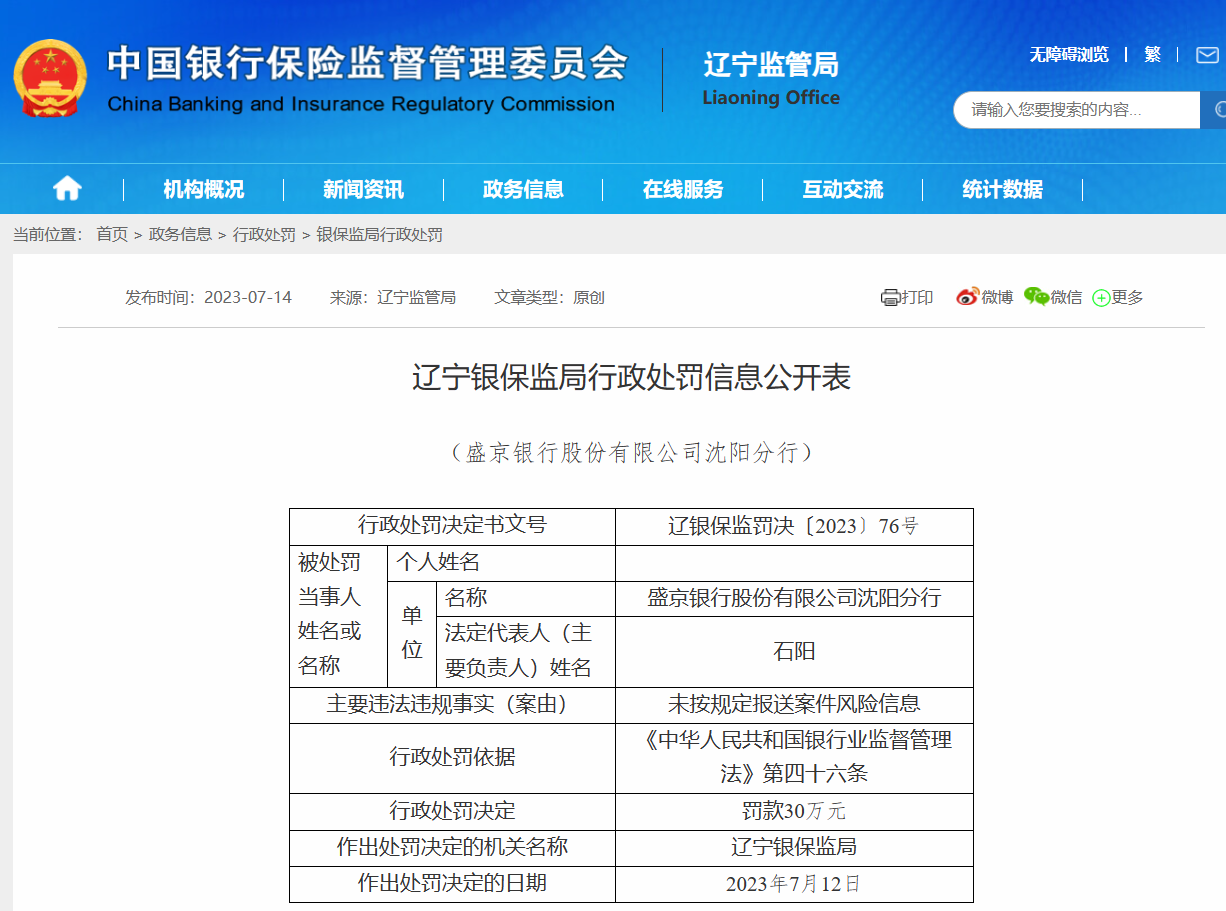Open the 机构概况 menu
Screen dimensions: 1226x911
click(203, 189)
